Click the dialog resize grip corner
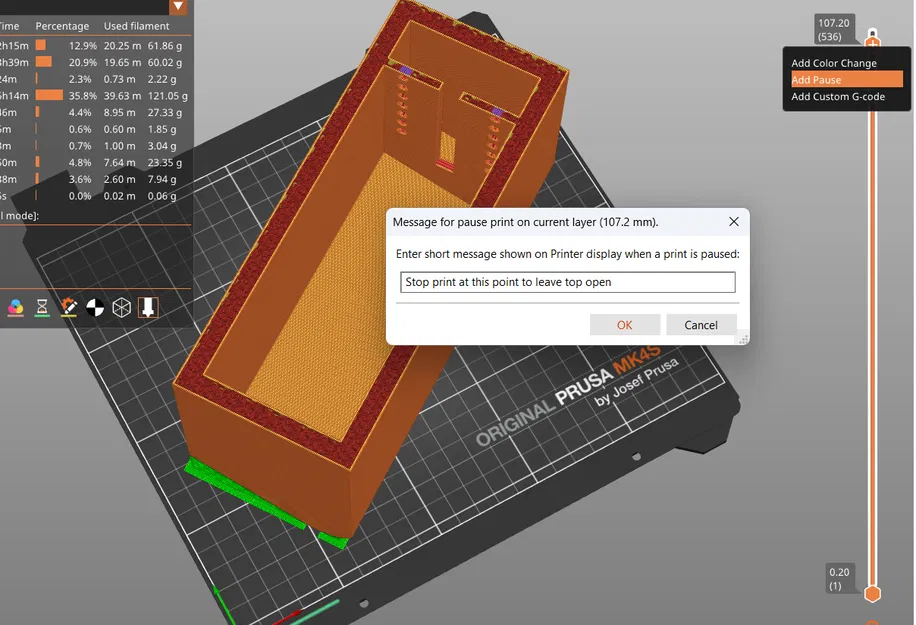916x625 pixels. (x=744, y=339)
